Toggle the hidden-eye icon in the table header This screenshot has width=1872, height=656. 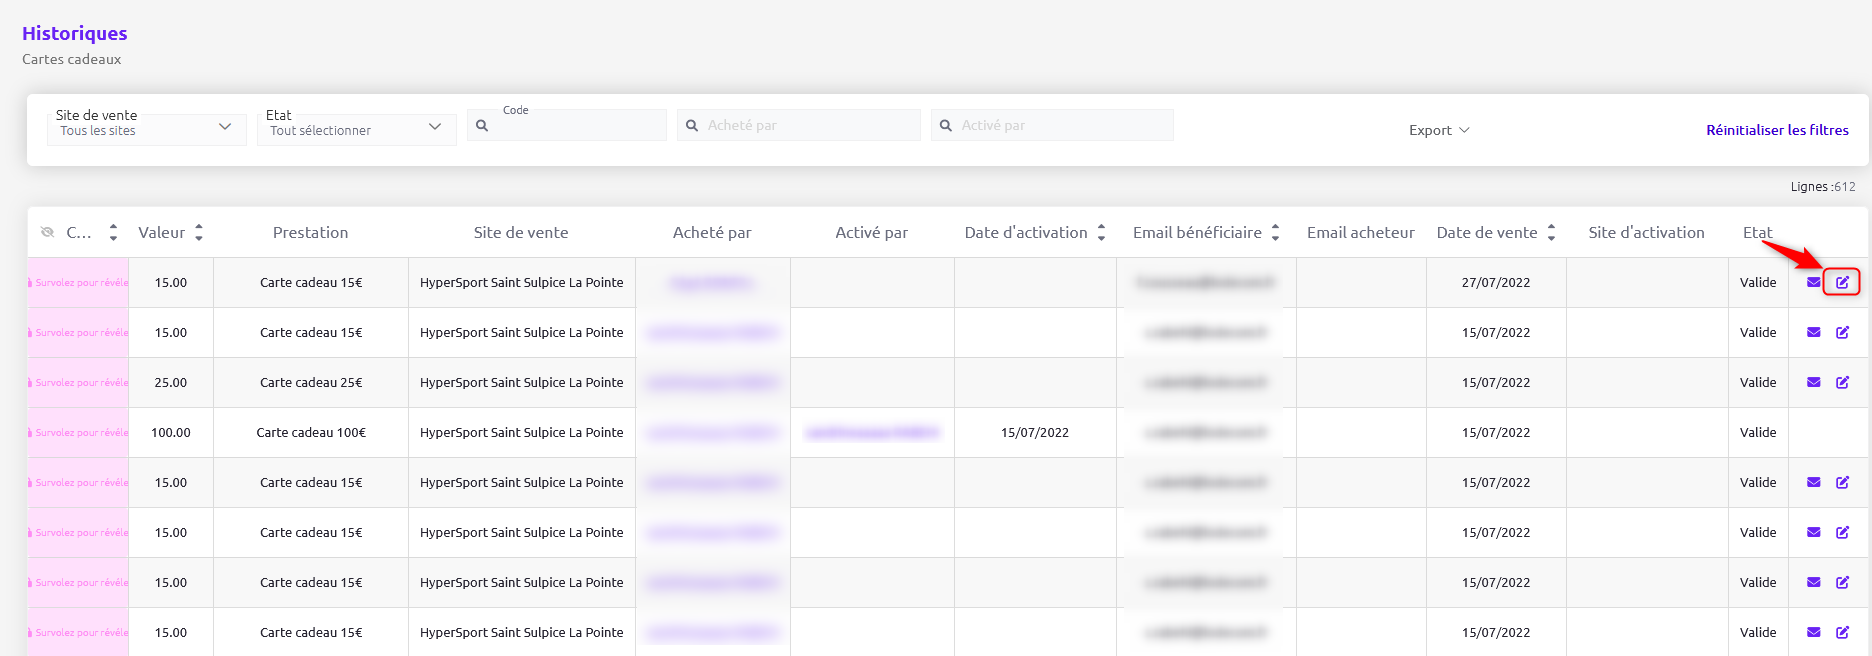(x=47, y=233)
